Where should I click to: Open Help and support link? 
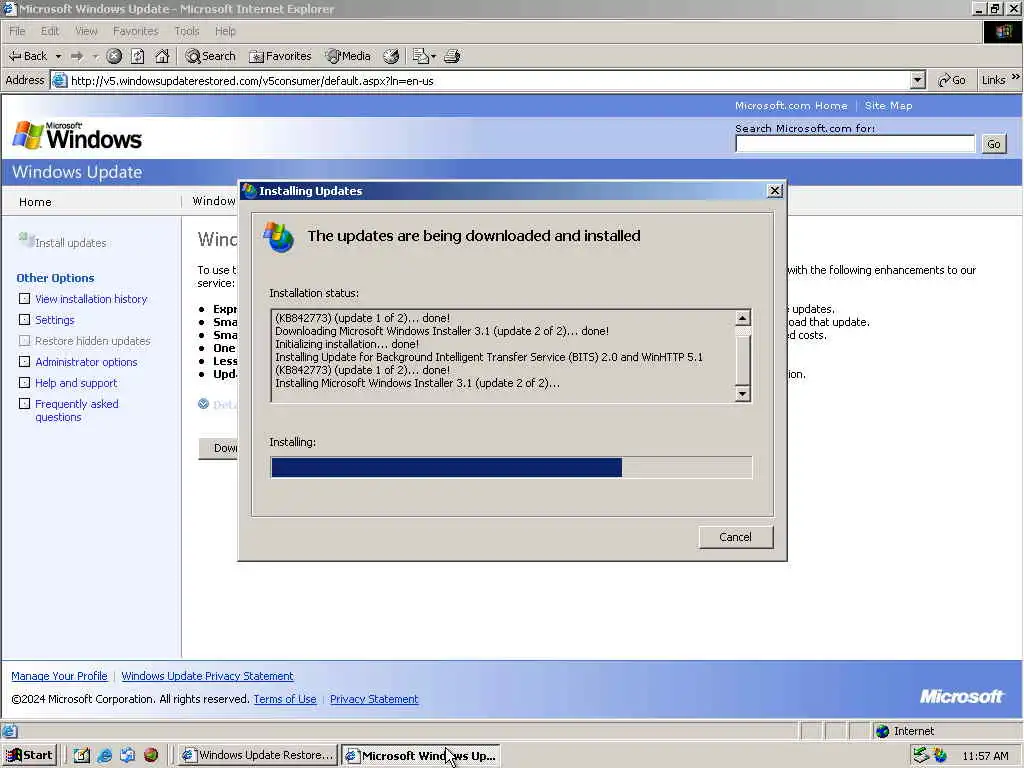pyautogui.click(x=76, y=383)
